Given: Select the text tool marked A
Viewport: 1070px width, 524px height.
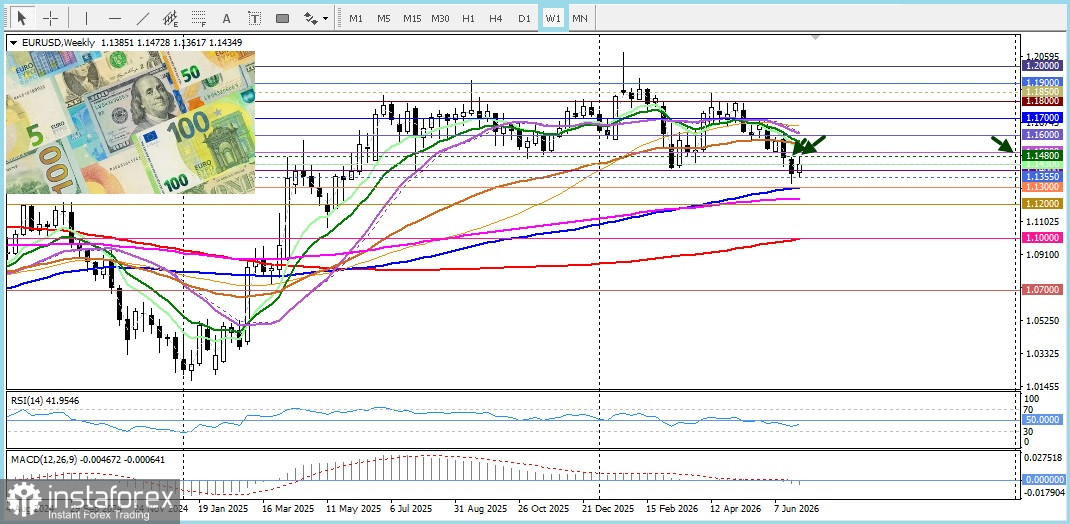Looking at the screenshot, I should [227, 18].
